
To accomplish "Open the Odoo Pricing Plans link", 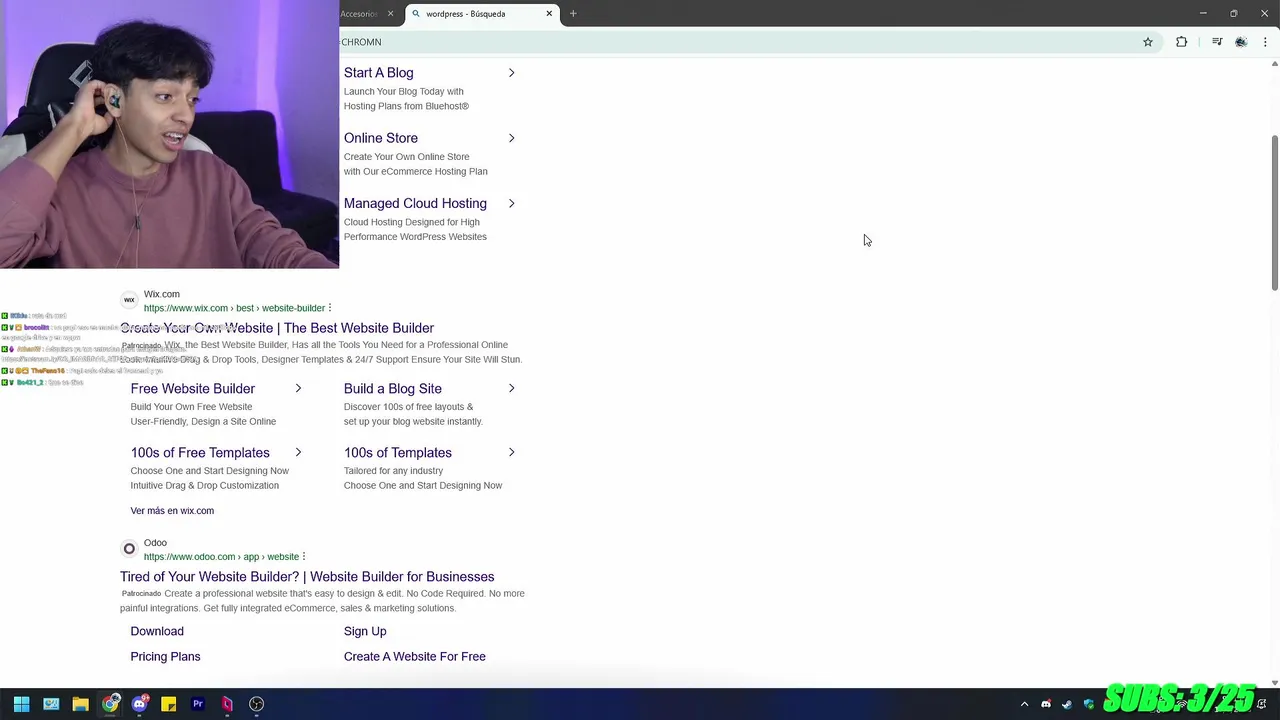I will click(165, 657).
